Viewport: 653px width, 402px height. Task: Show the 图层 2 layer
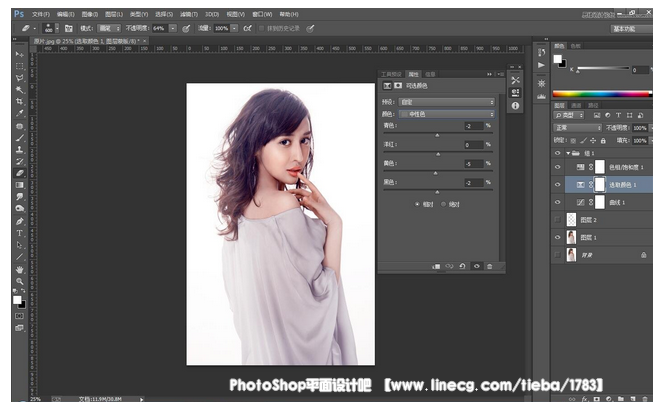pos(558,219)
